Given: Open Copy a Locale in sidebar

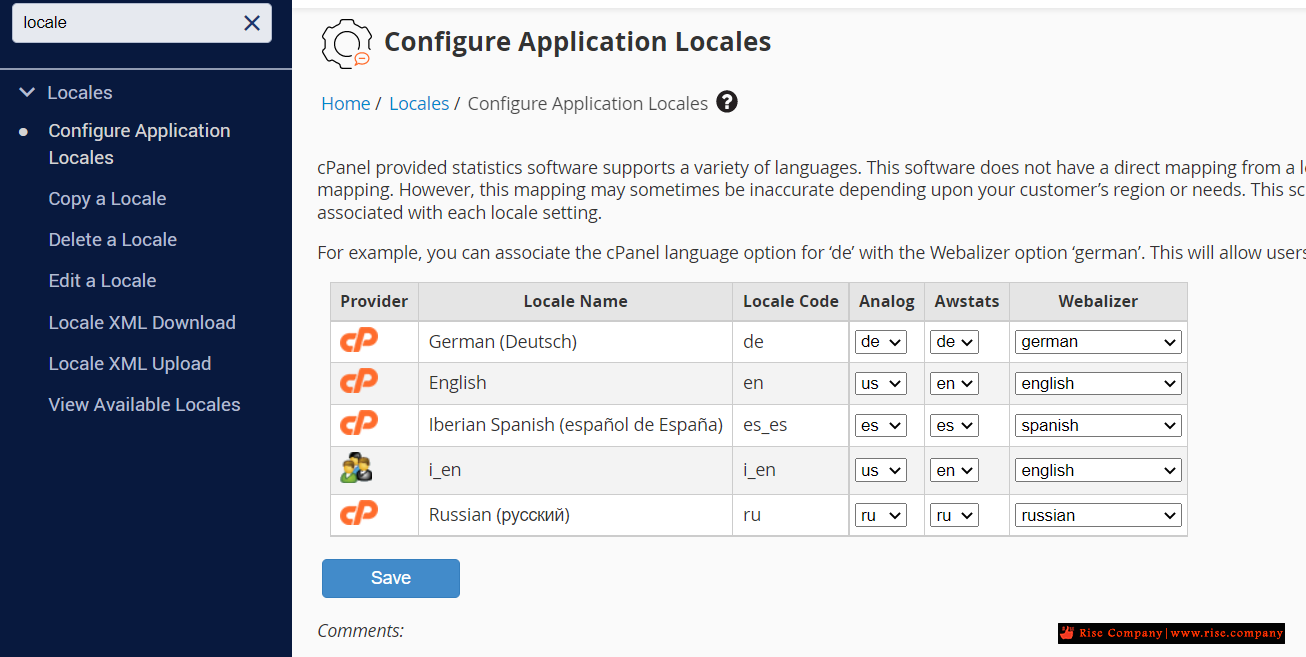Looking at the screenshot, I should [107, 199].
